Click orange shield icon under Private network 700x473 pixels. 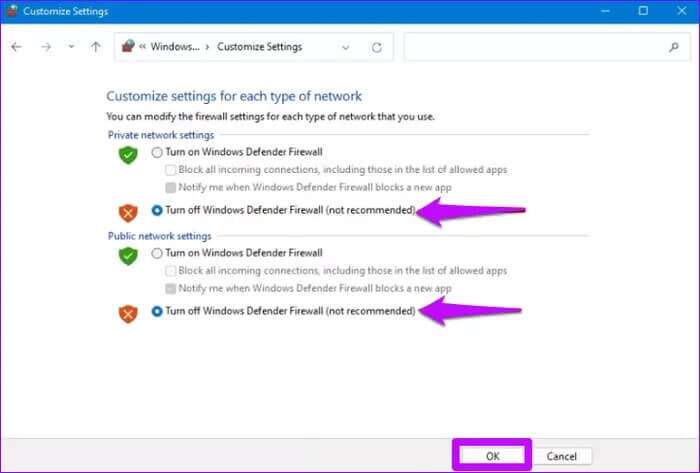click(128, 213)
